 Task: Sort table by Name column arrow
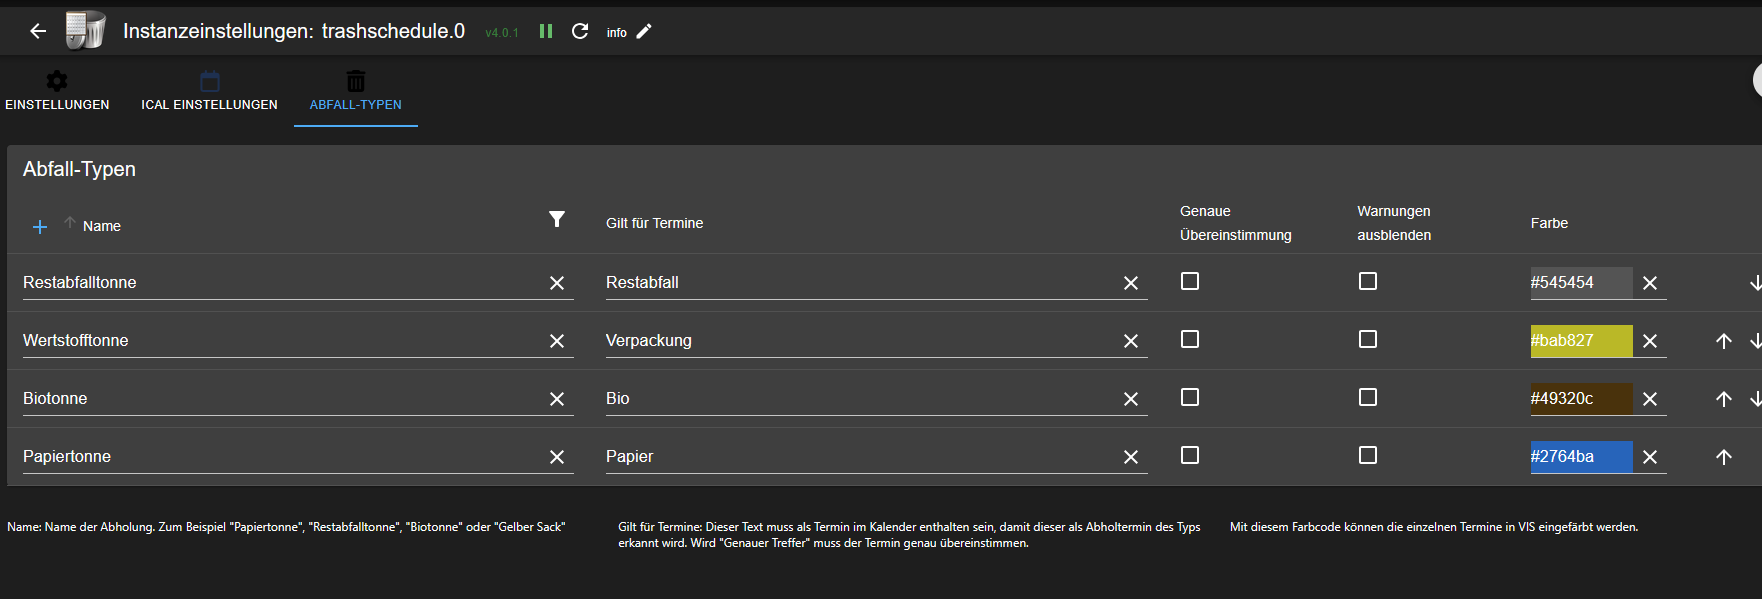70,223
